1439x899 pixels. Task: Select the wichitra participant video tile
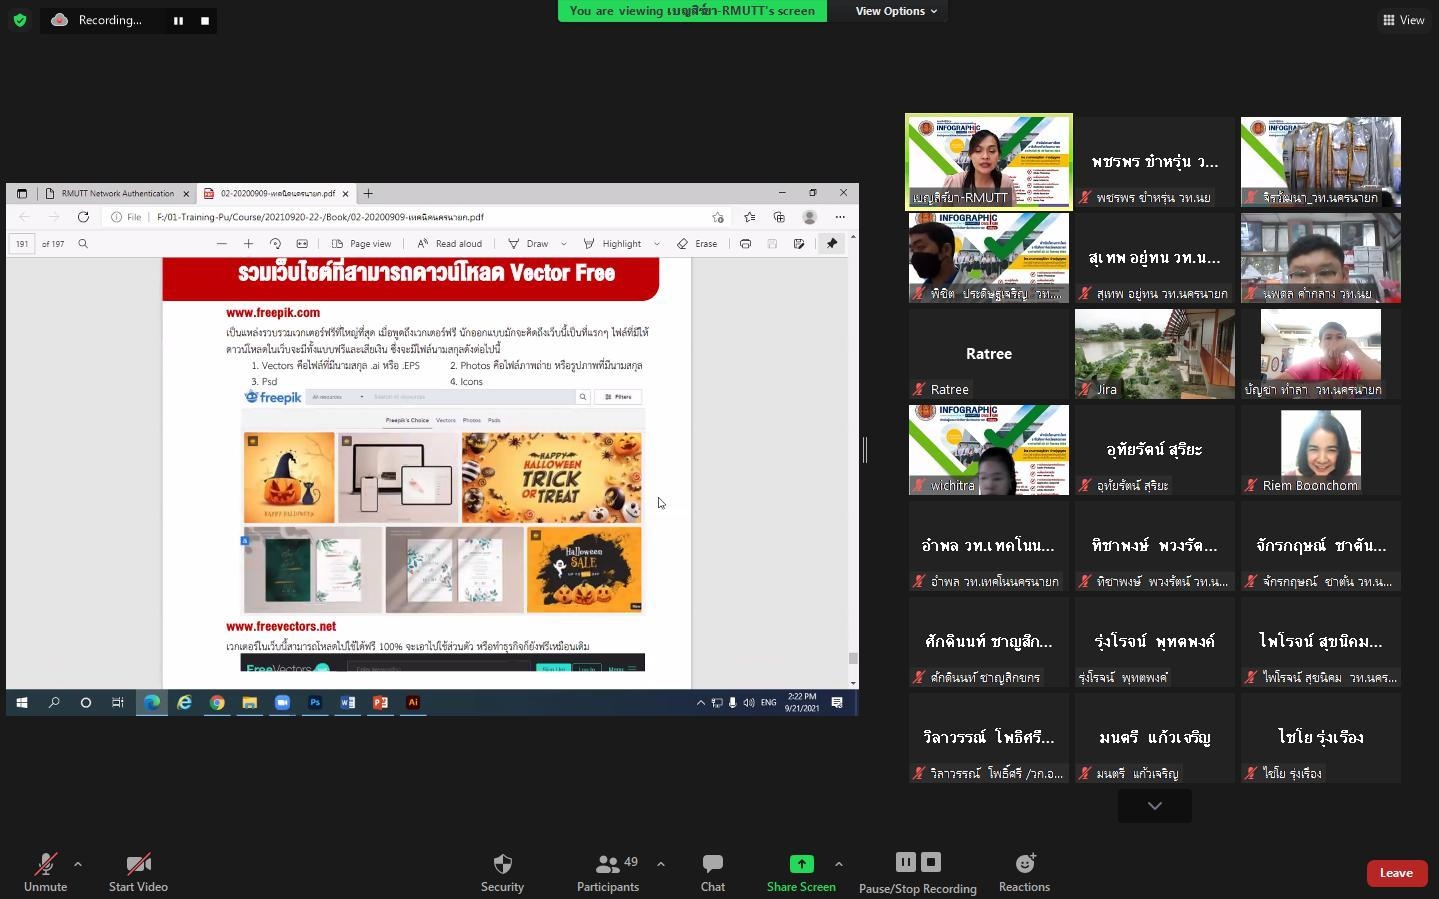click(988, 450)
